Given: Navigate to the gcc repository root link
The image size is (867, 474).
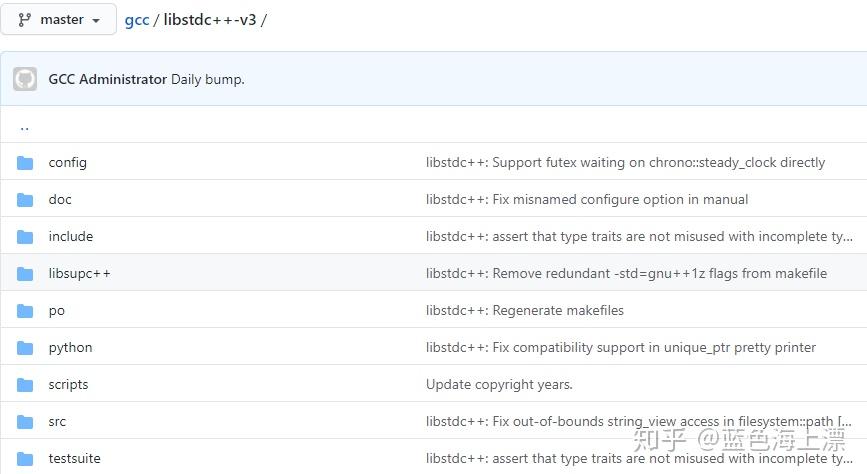Looking at the screenshot, I should click(x=137, y=20).
